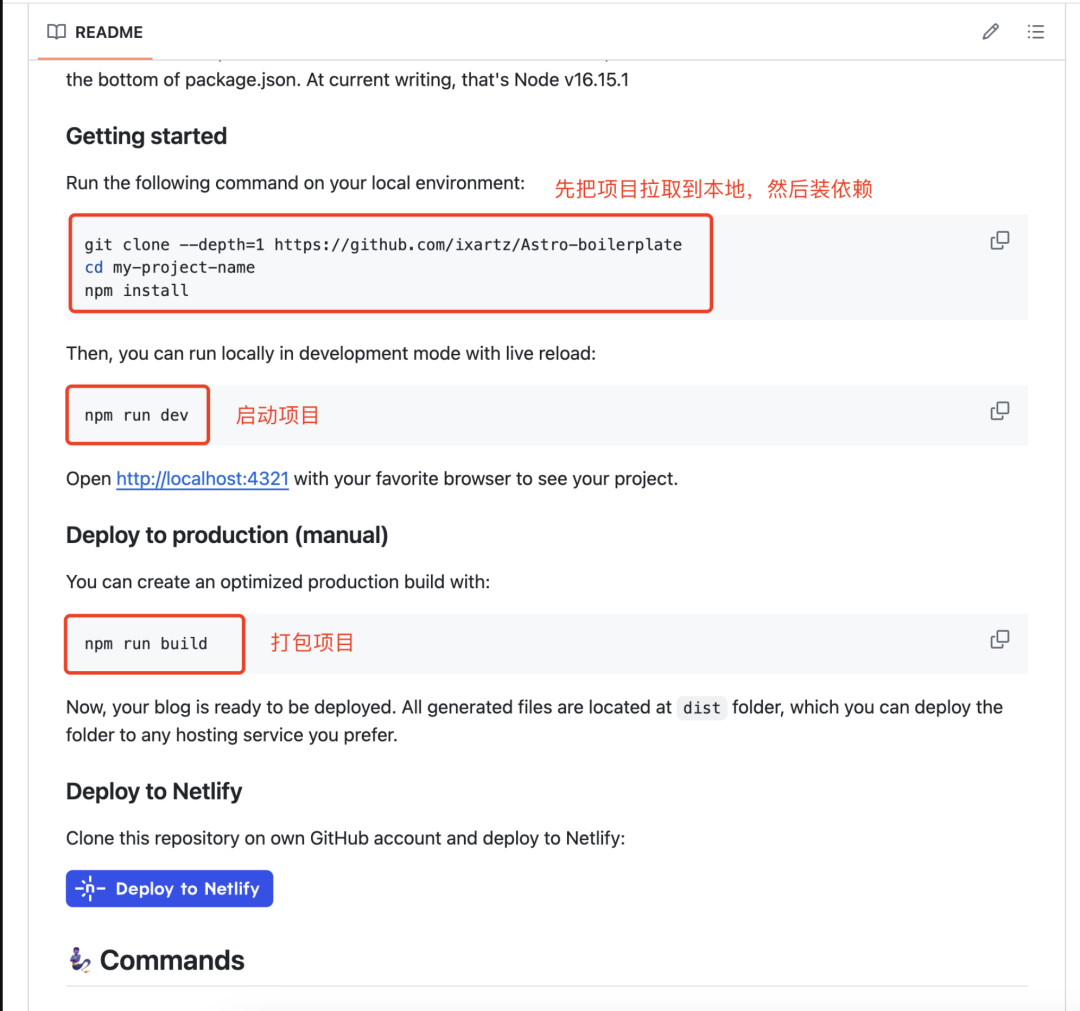Open the README outline list icon
Image resolution: width=1080 pixels, height=1011 pixels.
click(x=1036, y=32)
